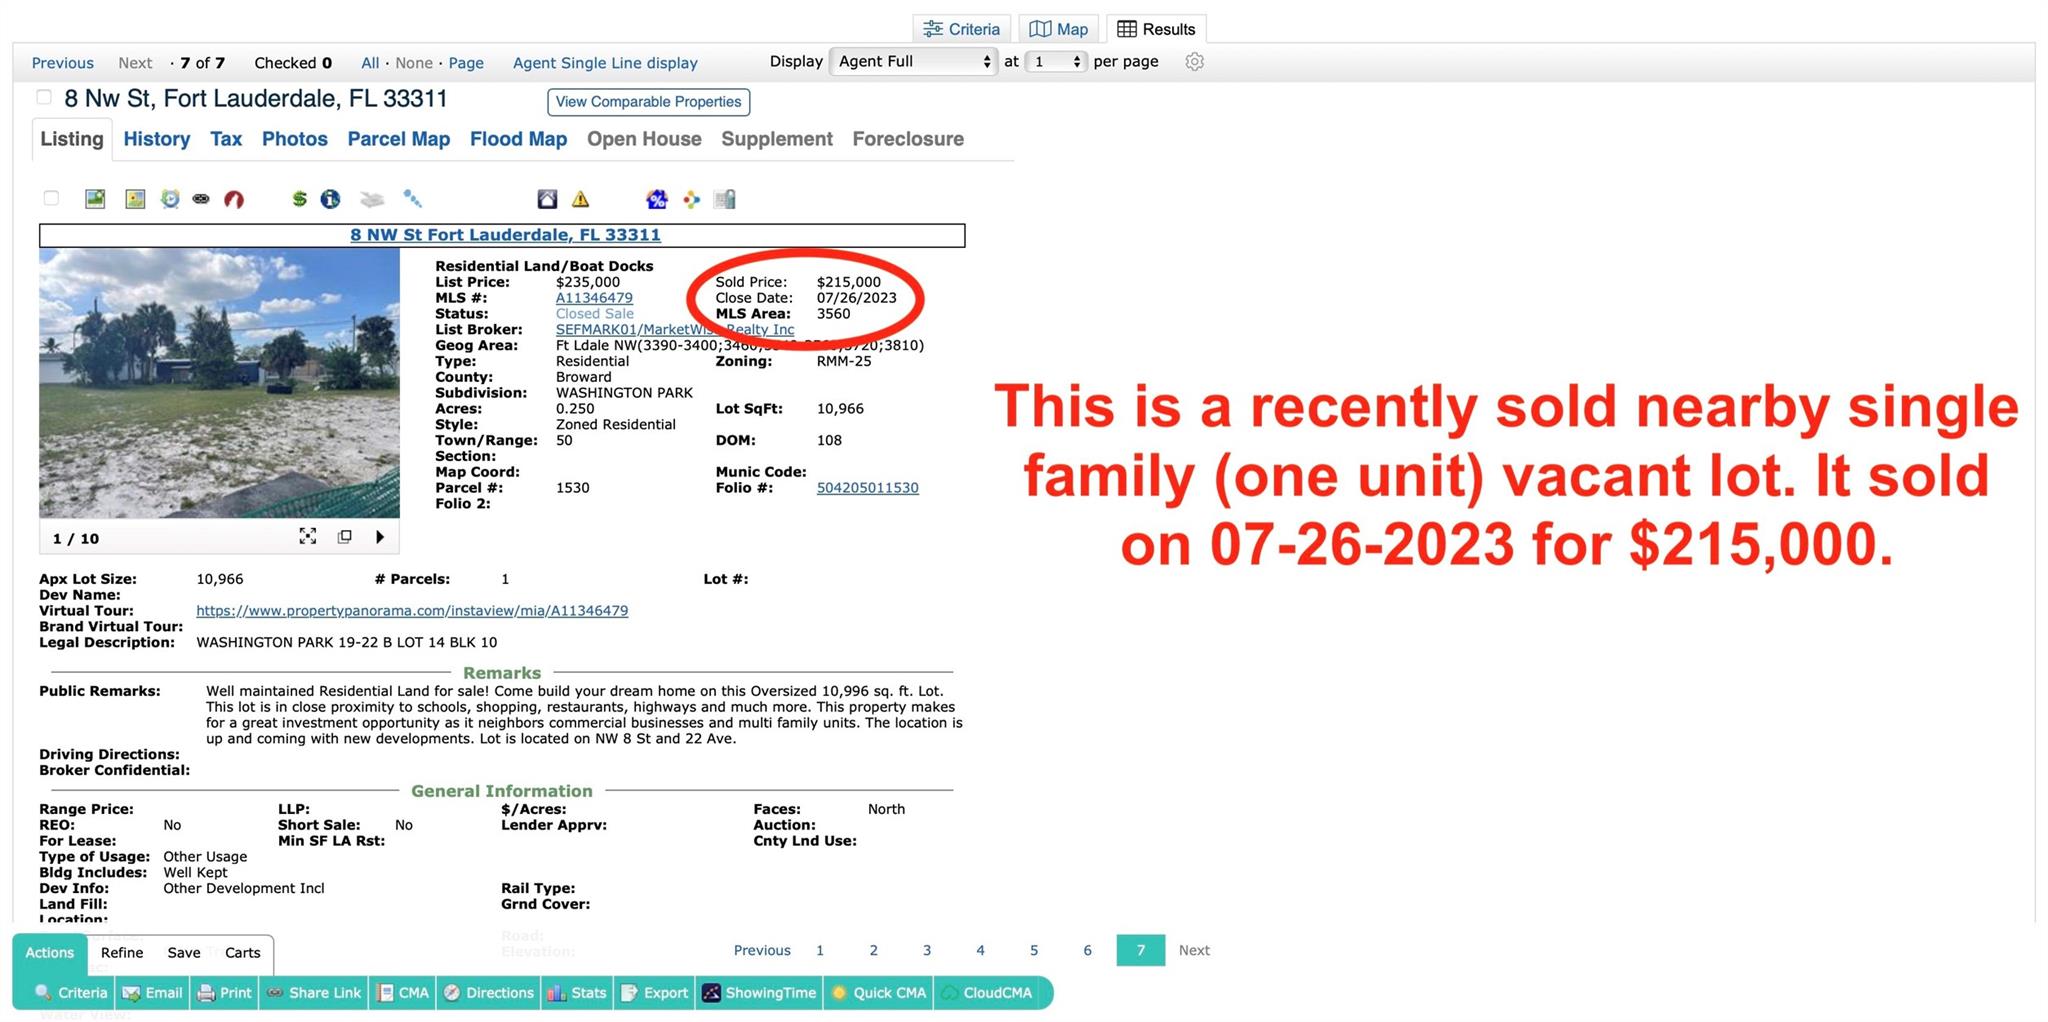Click the chain link icon in toolbar

pos(201,199)
